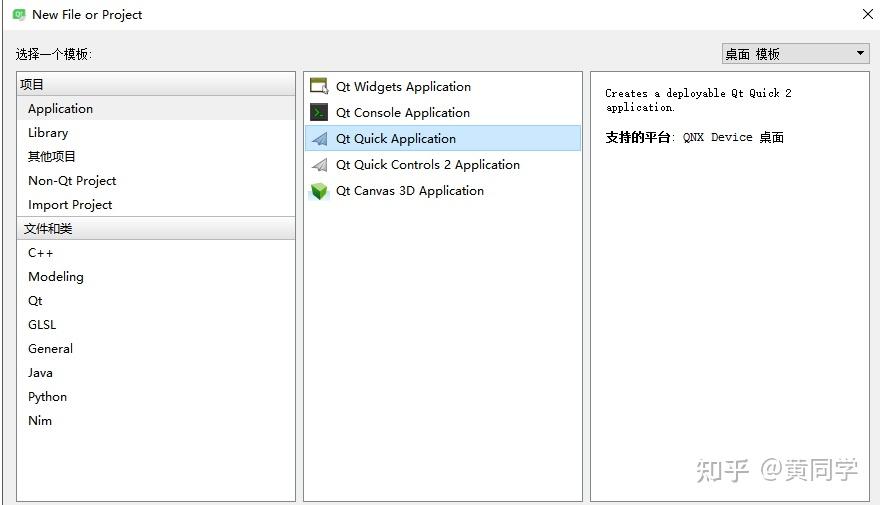Choose Qt Quick Application template text
Screen dimensions: 880x505
pos(396,139)
